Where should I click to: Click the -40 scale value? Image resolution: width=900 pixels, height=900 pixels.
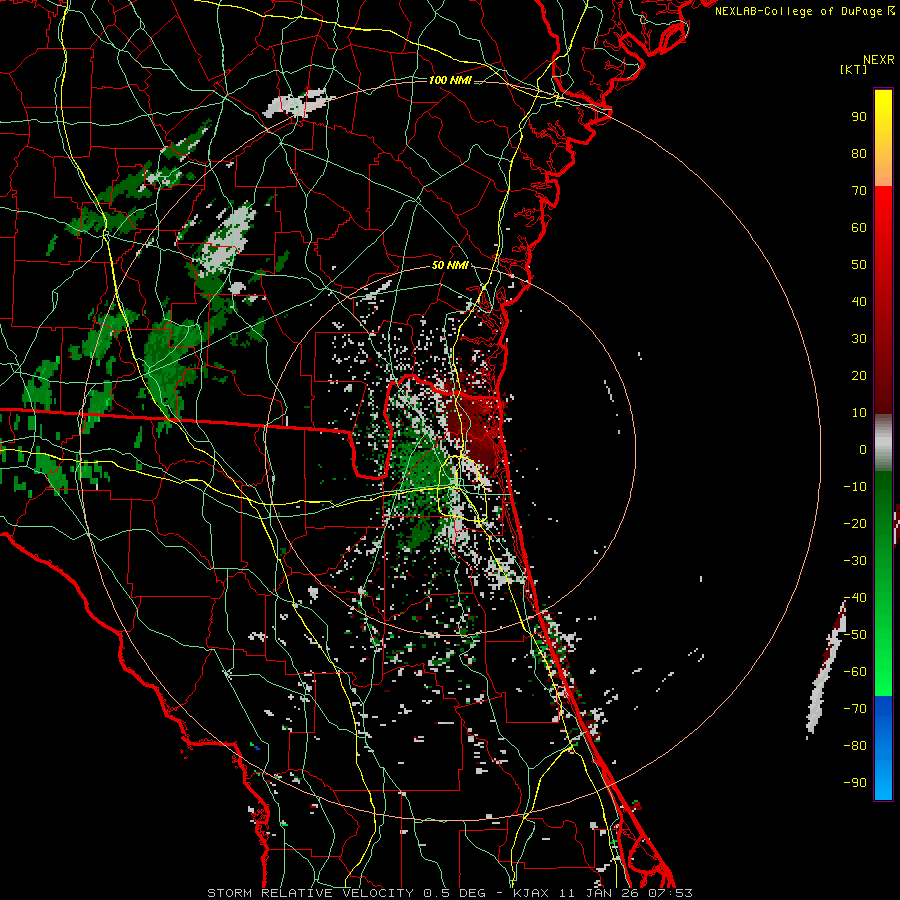pyautogui.click(x=855, y=598)
